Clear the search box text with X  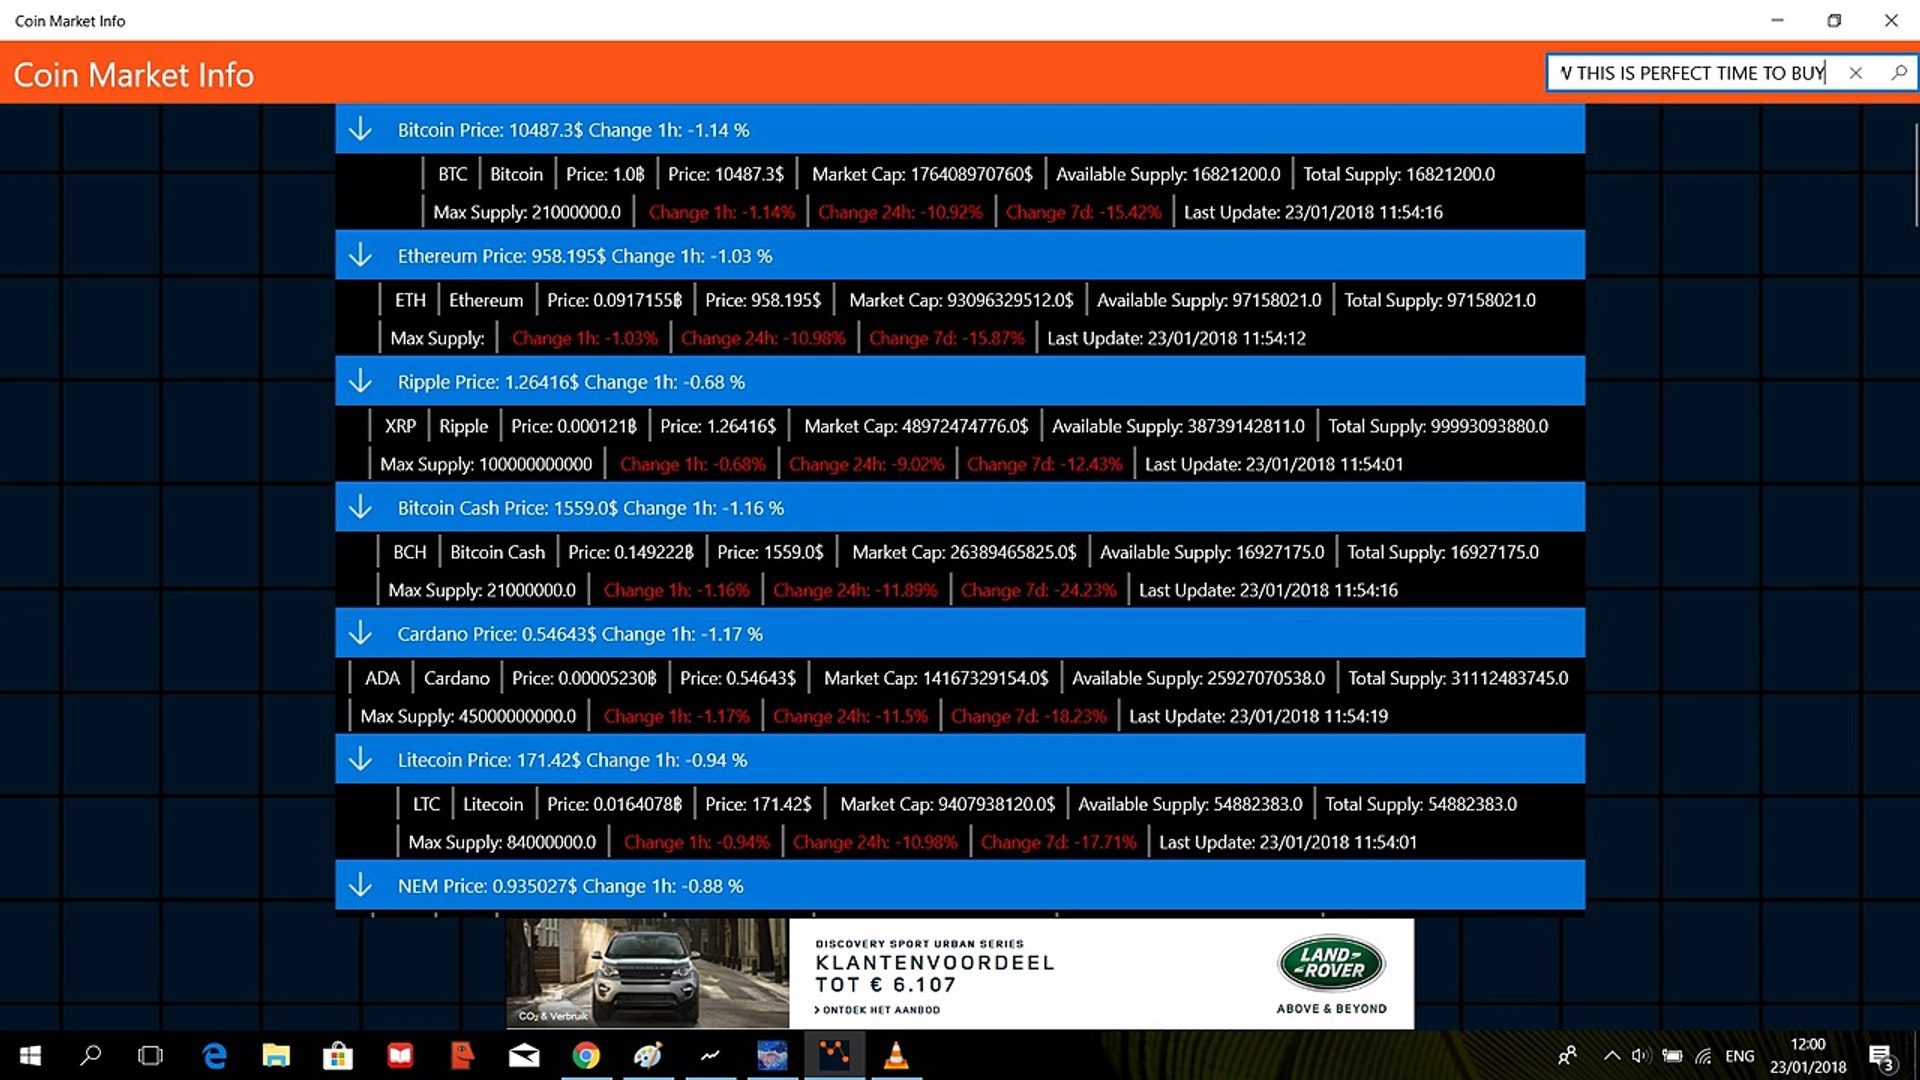(1856, 72)
